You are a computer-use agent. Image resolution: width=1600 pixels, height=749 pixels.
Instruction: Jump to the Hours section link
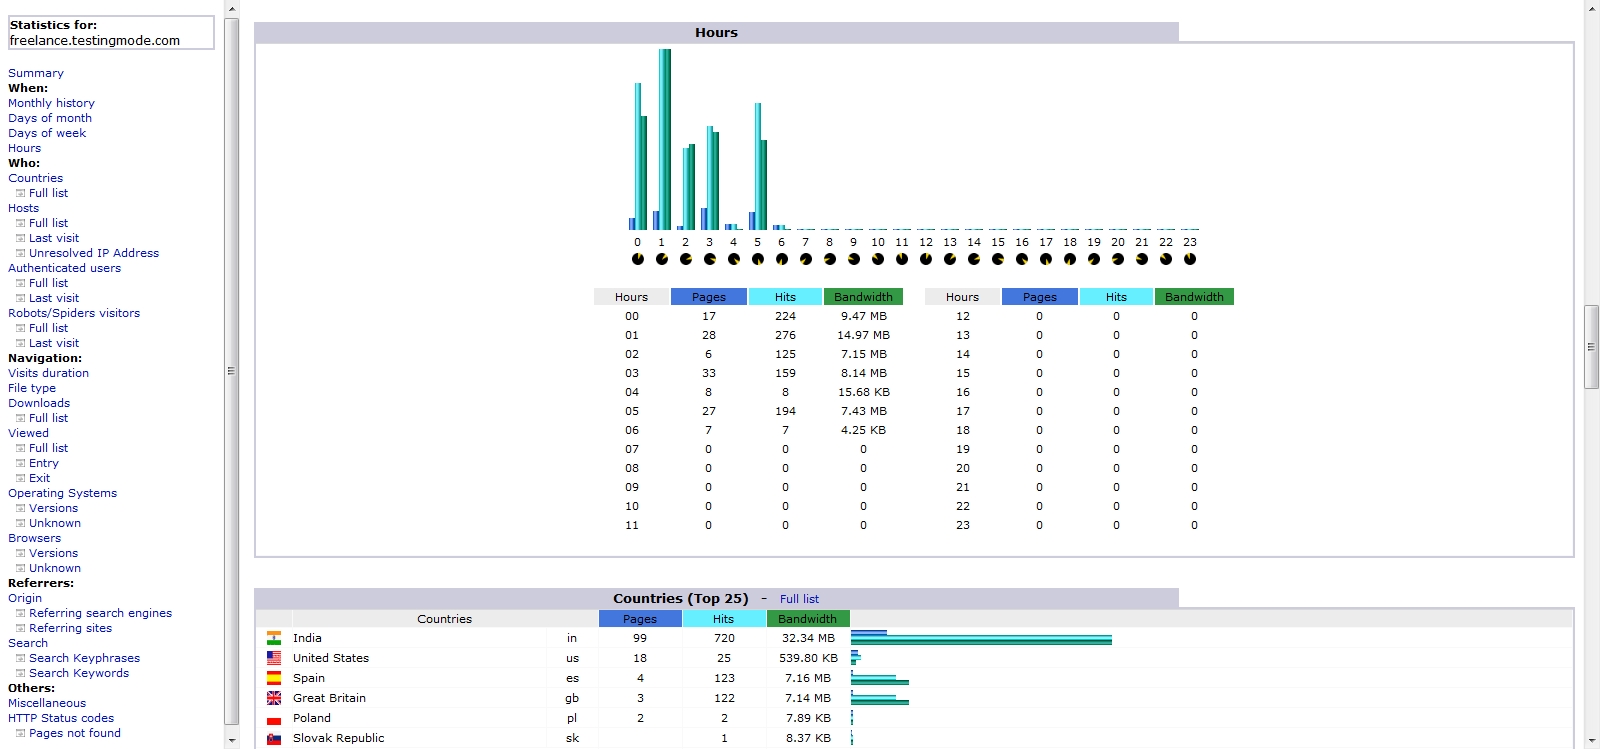[x=24, y=148]
